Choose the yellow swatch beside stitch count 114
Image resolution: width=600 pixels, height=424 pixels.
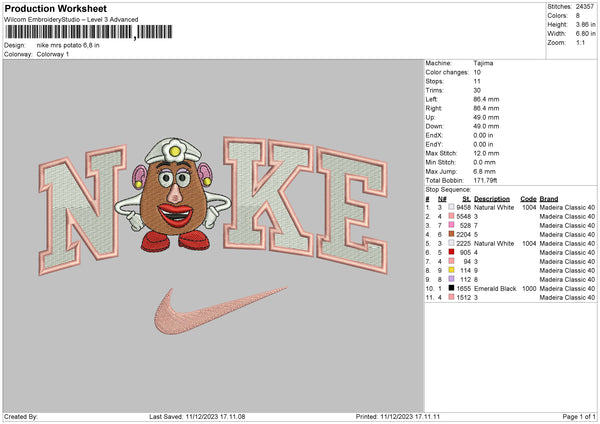click(452, 270)
